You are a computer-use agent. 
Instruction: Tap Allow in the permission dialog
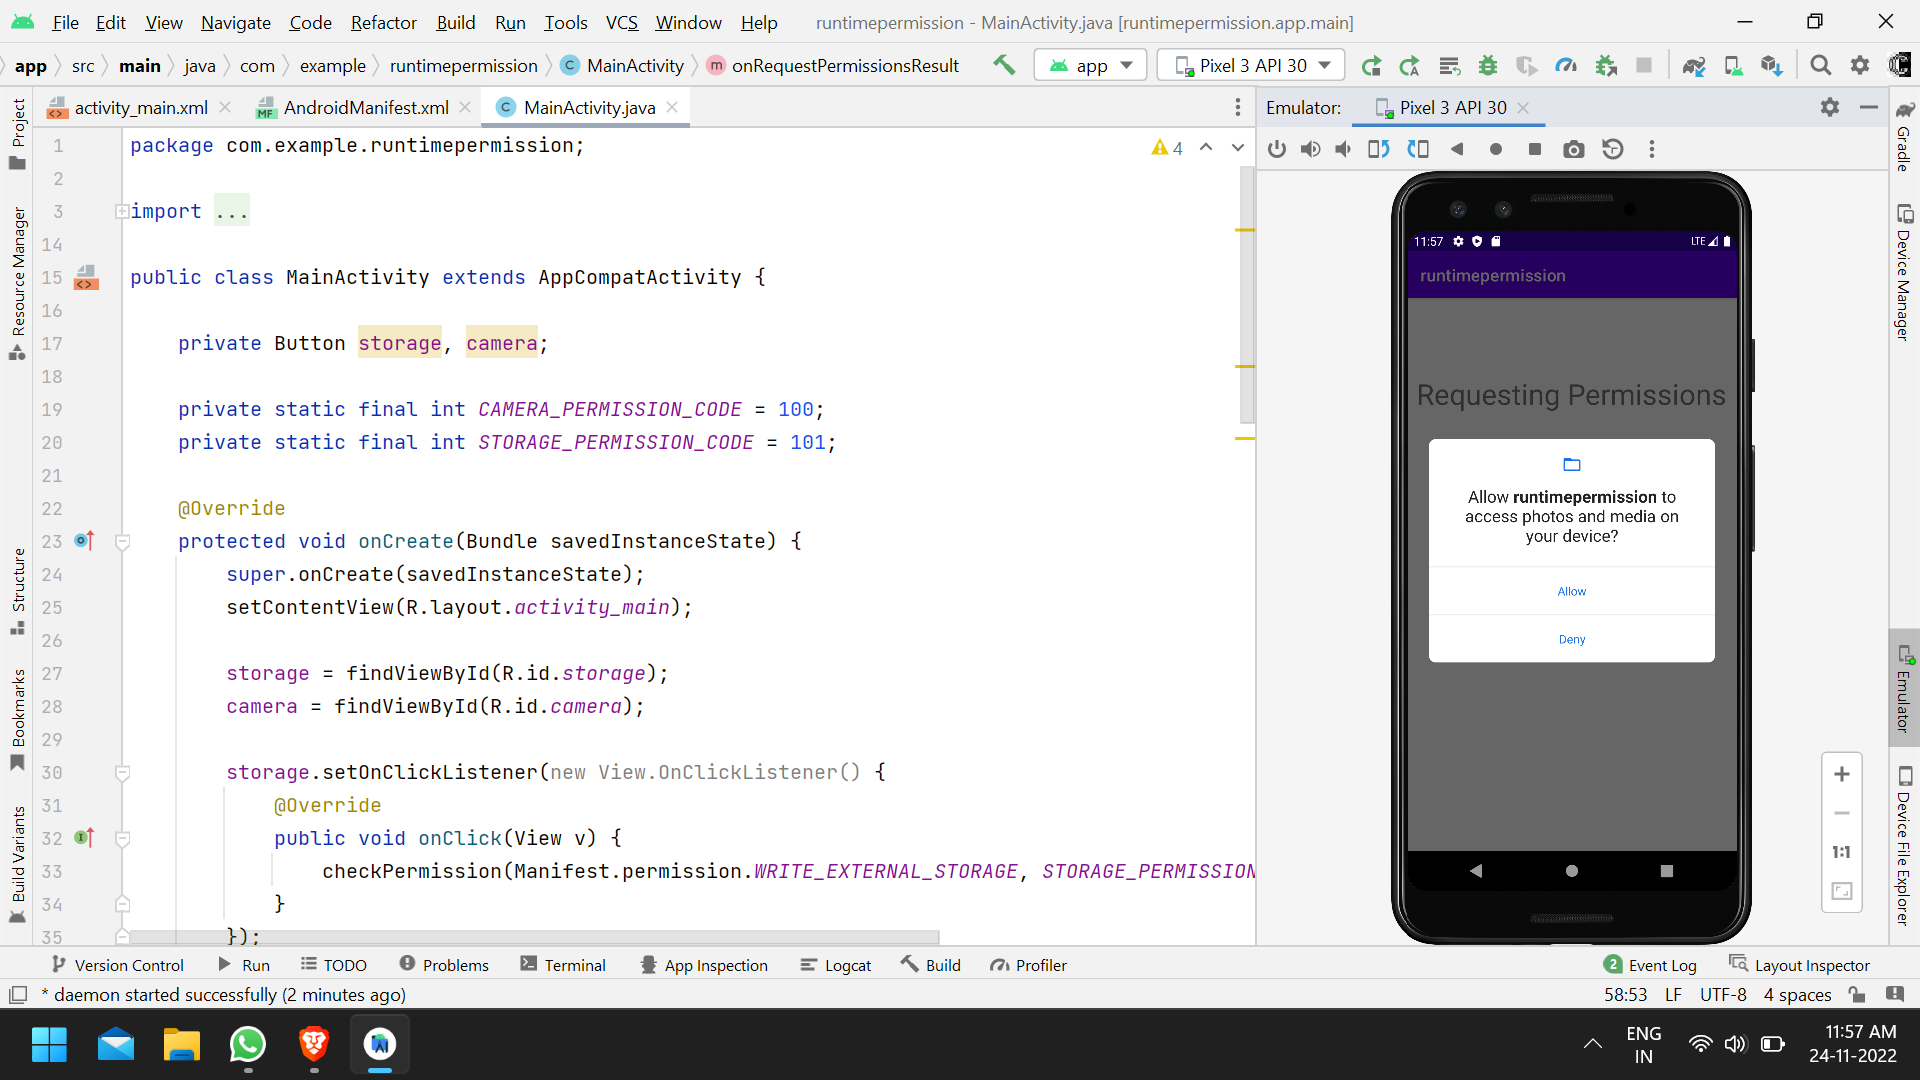(1571, 591)
